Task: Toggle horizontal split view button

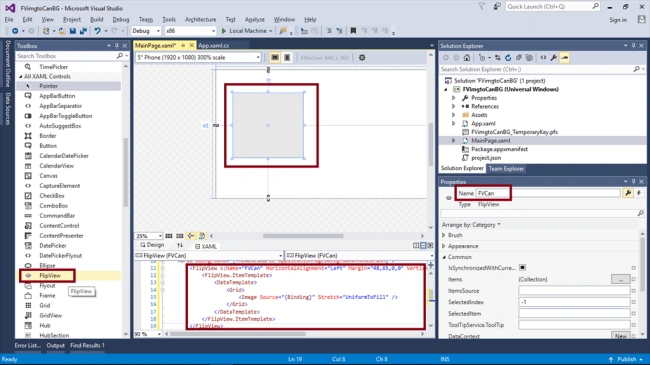Action: [x=423, y=246]
